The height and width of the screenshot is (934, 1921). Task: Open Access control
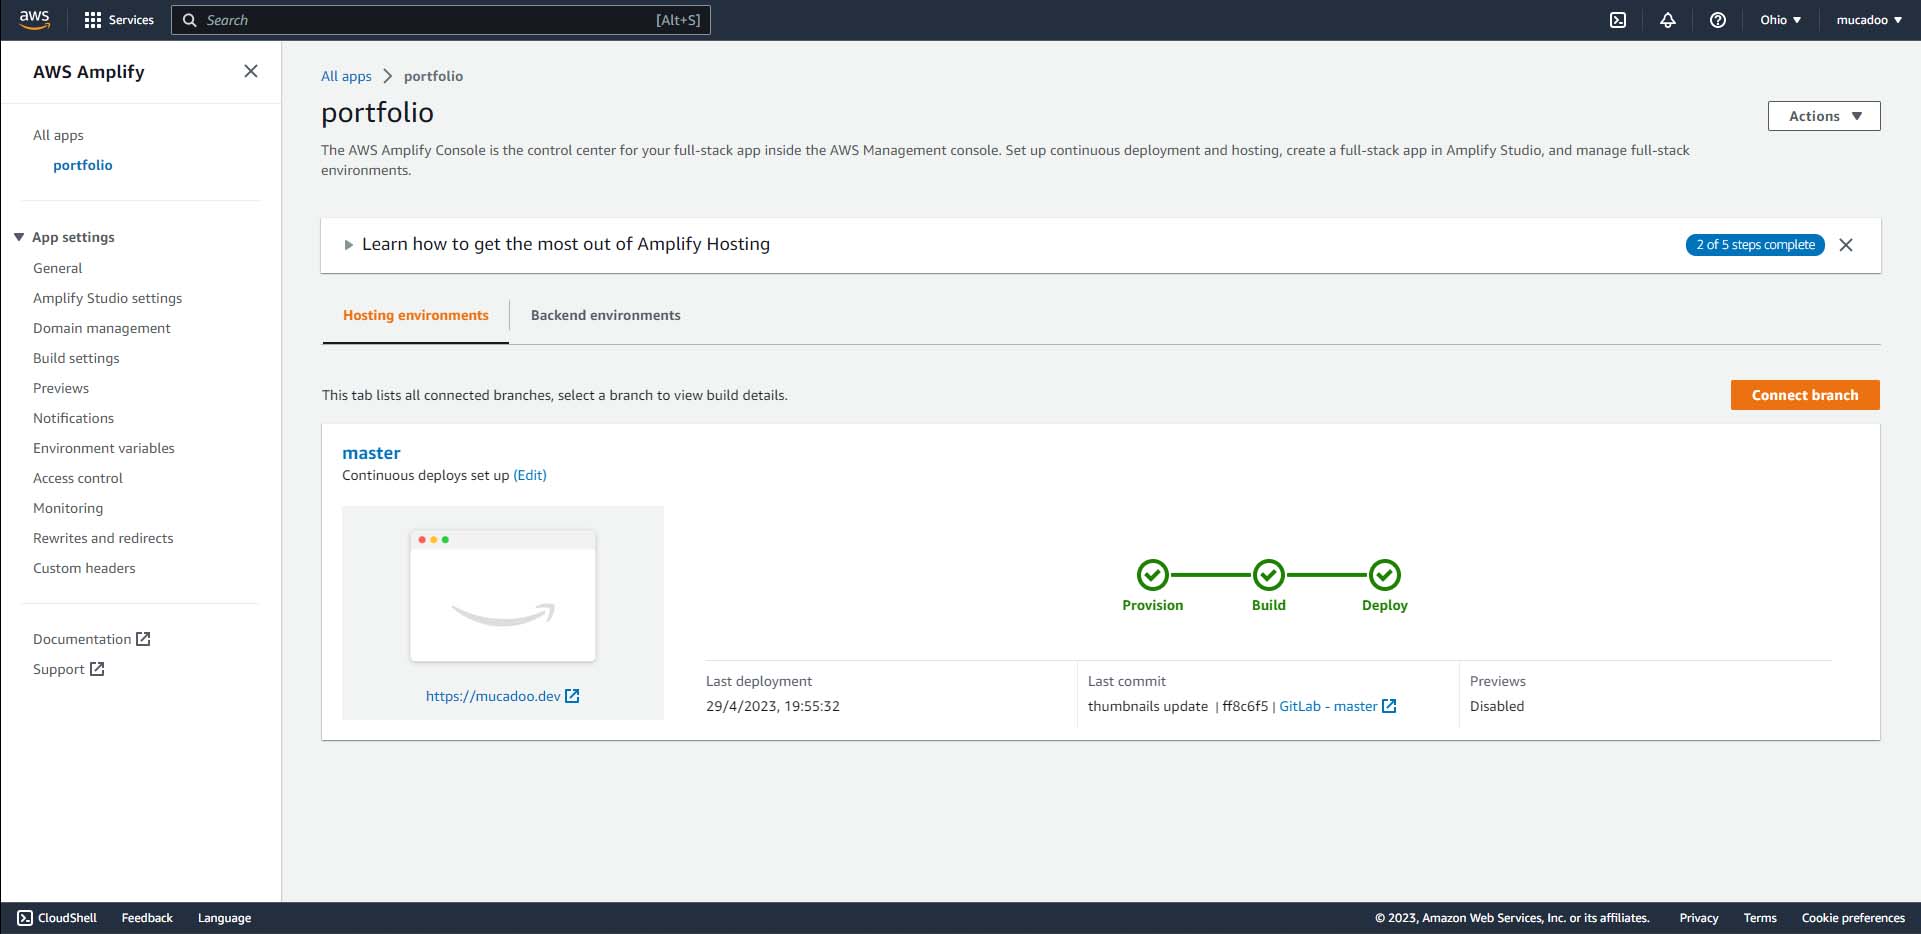point(78,478)
